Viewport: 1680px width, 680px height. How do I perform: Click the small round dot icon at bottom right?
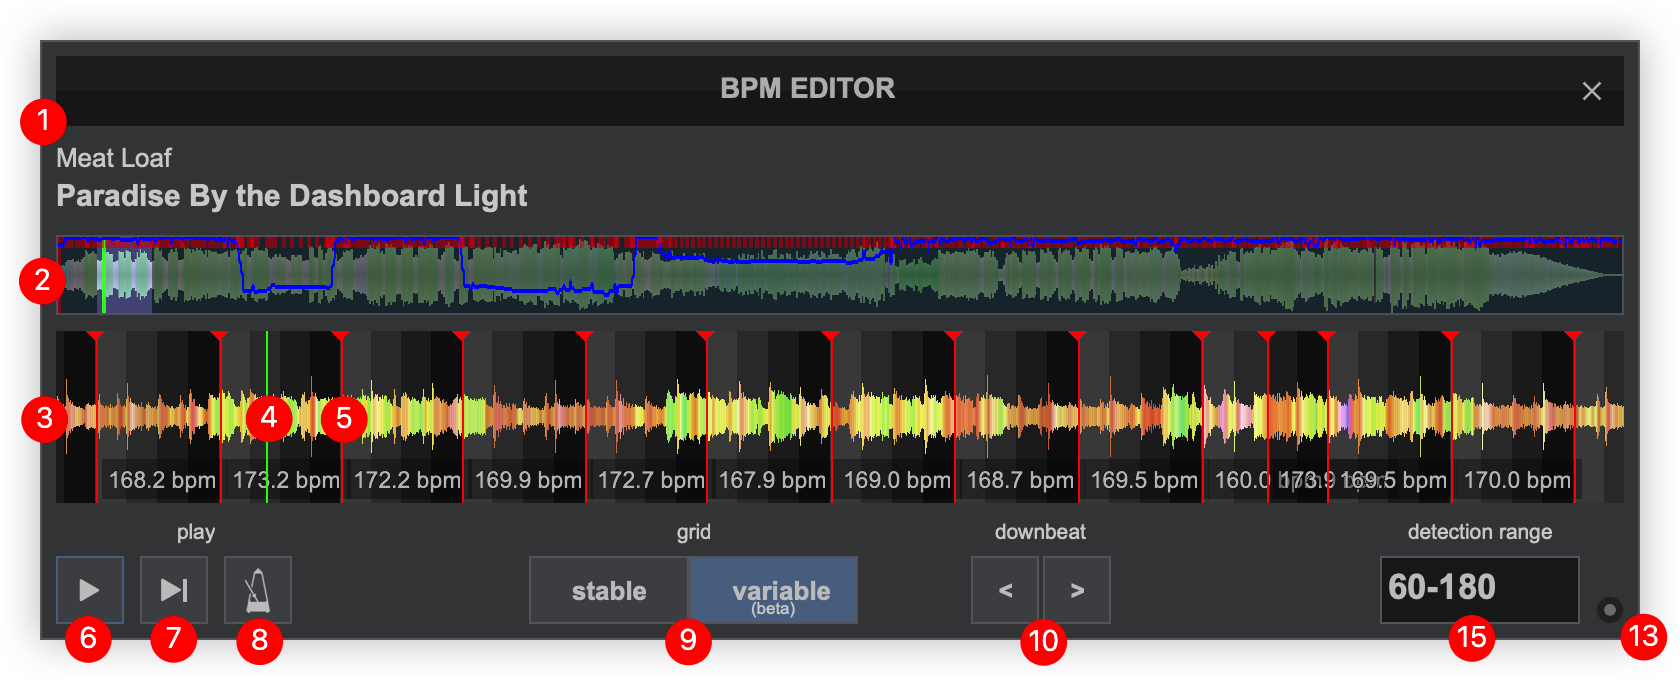1609,609
